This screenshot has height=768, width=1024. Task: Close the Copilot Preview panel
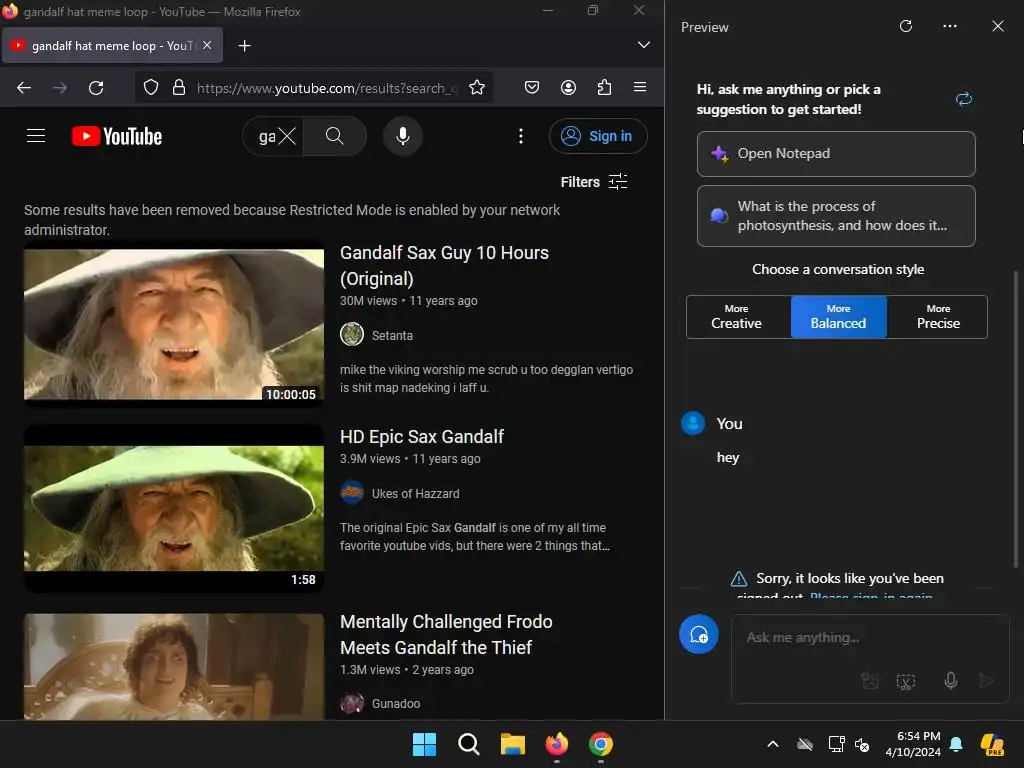(x=998, y=26)
